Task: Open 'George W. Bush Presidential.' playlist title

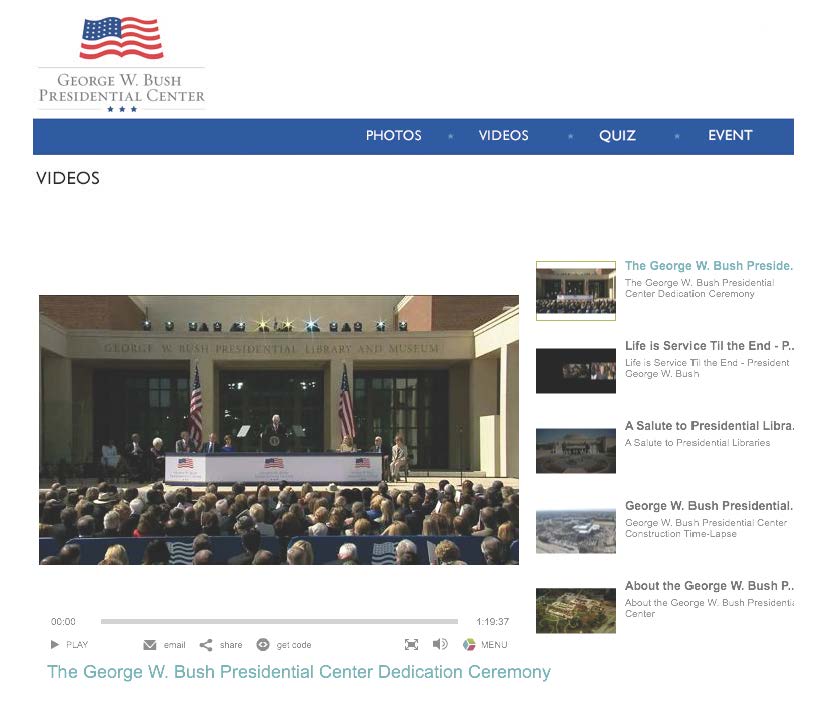Action: (709, 506)
